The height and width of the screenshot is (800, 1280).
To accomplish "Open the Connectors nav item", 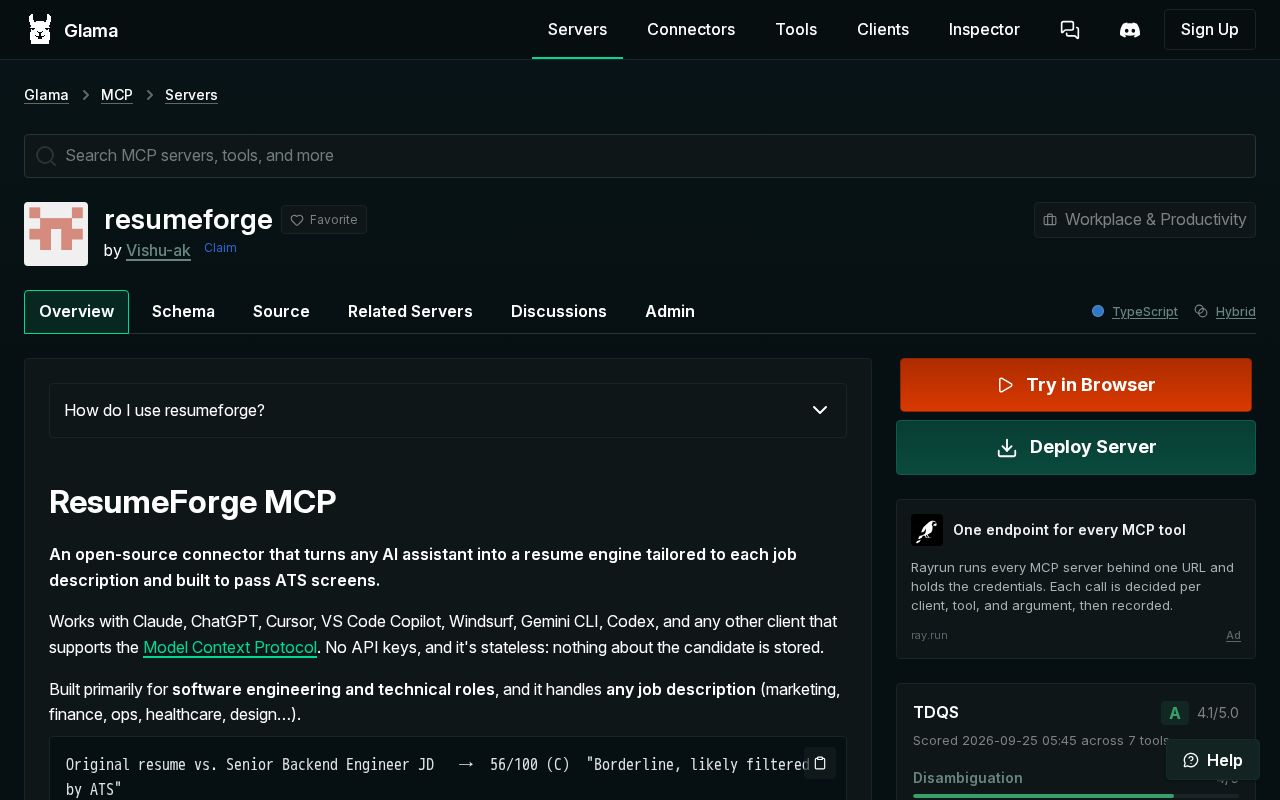I will coord(691,30).
